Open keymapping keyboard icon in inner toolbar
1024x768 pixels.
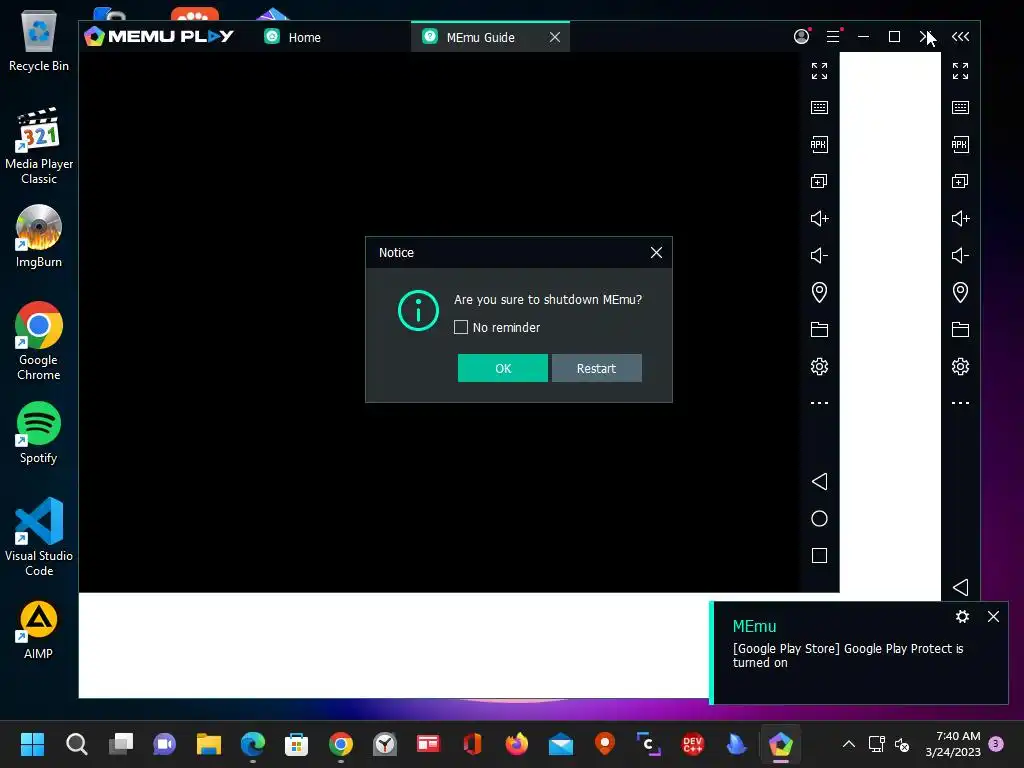819,107
